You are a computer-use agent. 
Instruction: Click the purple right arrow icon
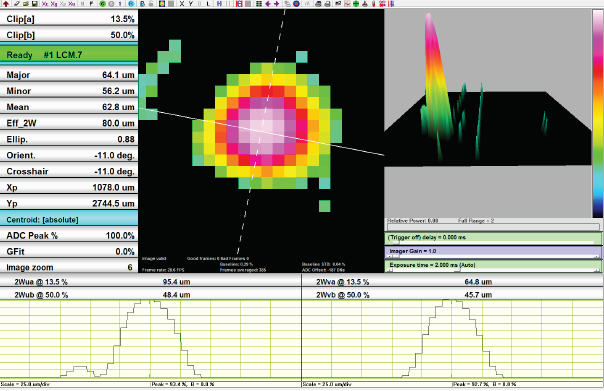pos(276,4)
